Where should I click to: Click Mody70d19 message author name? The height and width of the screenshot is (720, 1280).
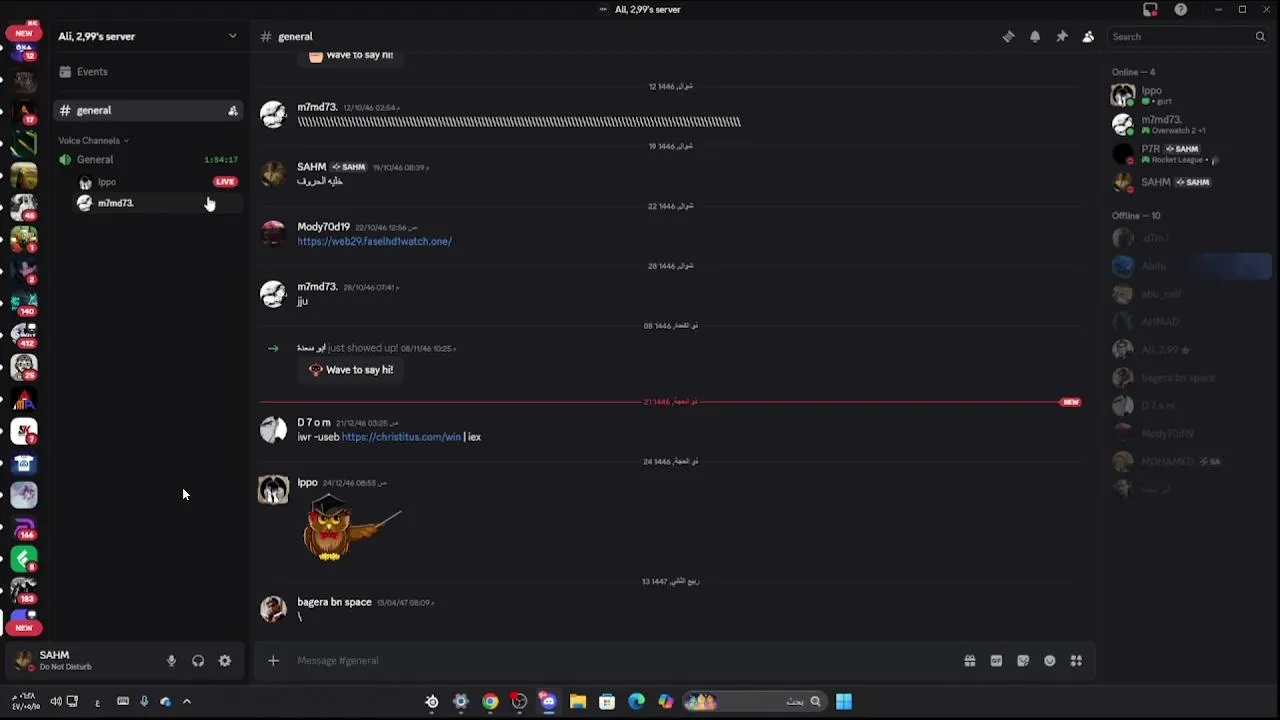(323, 227)
